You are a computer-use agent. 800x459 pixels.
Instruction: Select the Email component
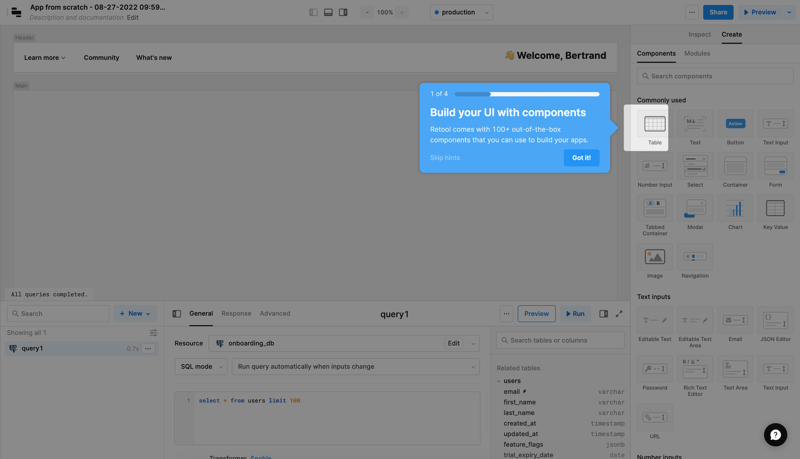[x=735, y=325]
